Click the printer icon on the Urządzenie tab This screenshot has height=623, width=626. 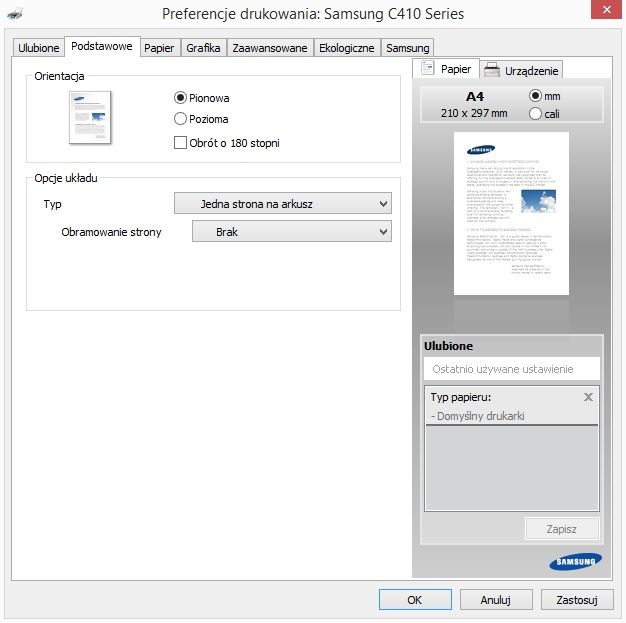point(492,70)
